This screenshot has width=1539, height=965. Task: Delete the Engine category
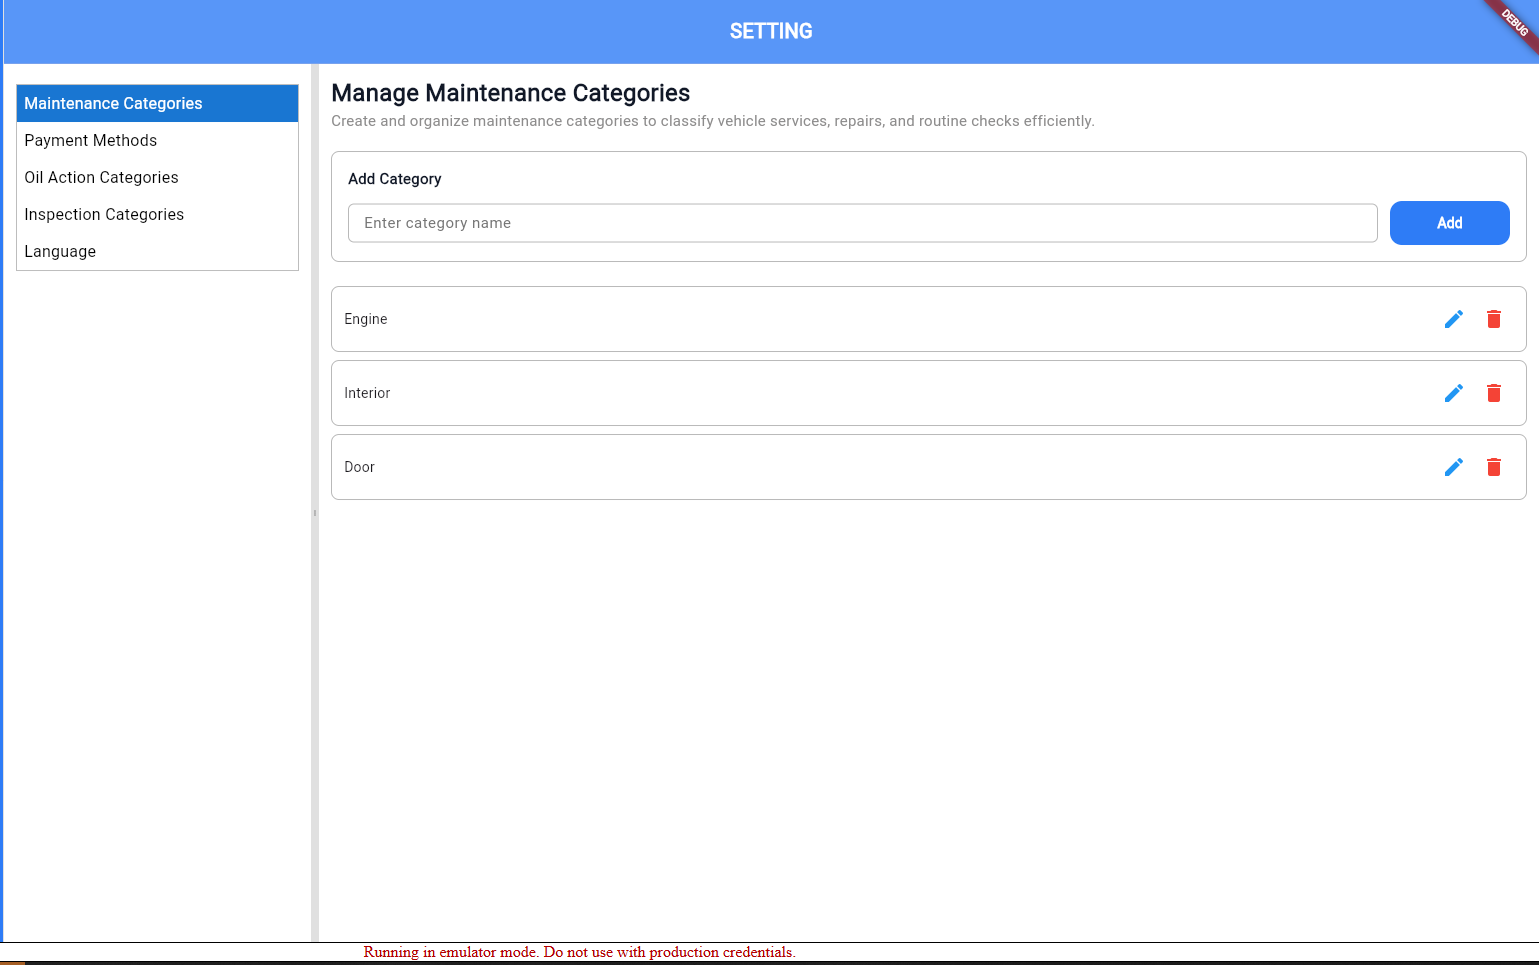click(x=1493, y=319)
